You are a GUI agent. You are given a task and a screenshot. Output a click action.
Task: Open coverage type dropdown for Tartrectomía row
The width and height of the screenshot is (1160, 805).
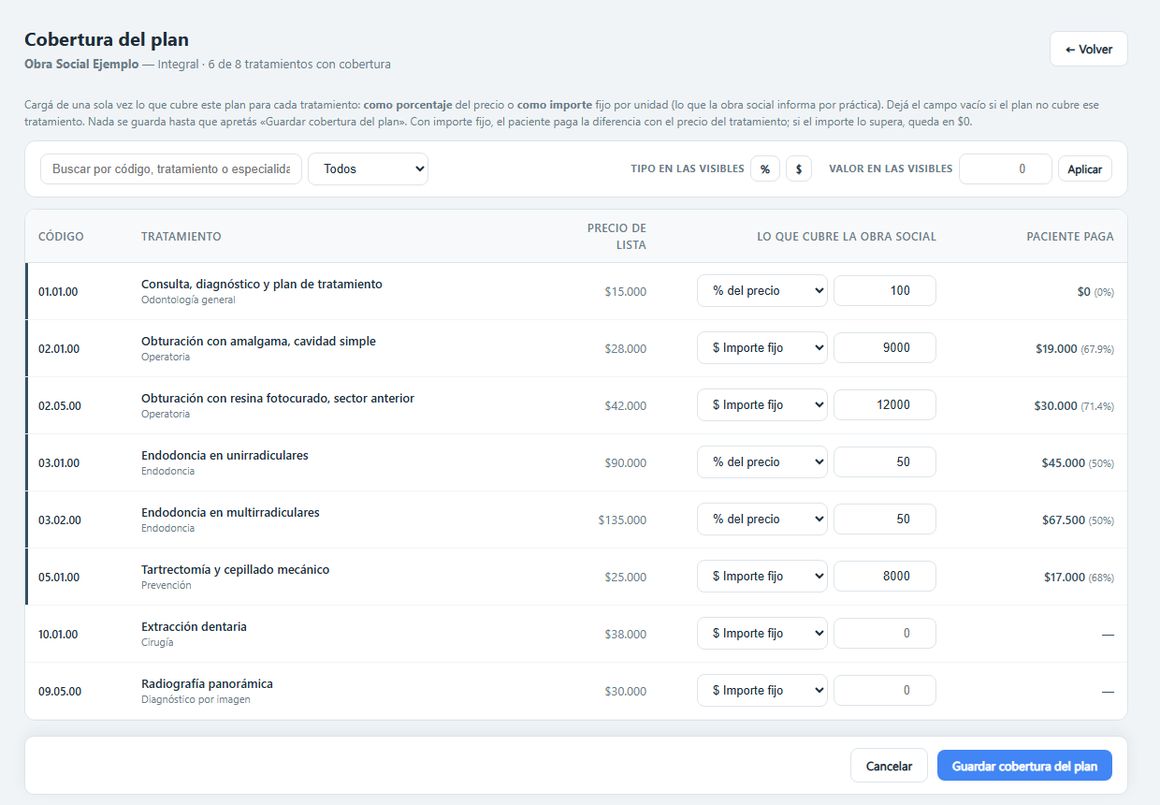tap(762, 576)
